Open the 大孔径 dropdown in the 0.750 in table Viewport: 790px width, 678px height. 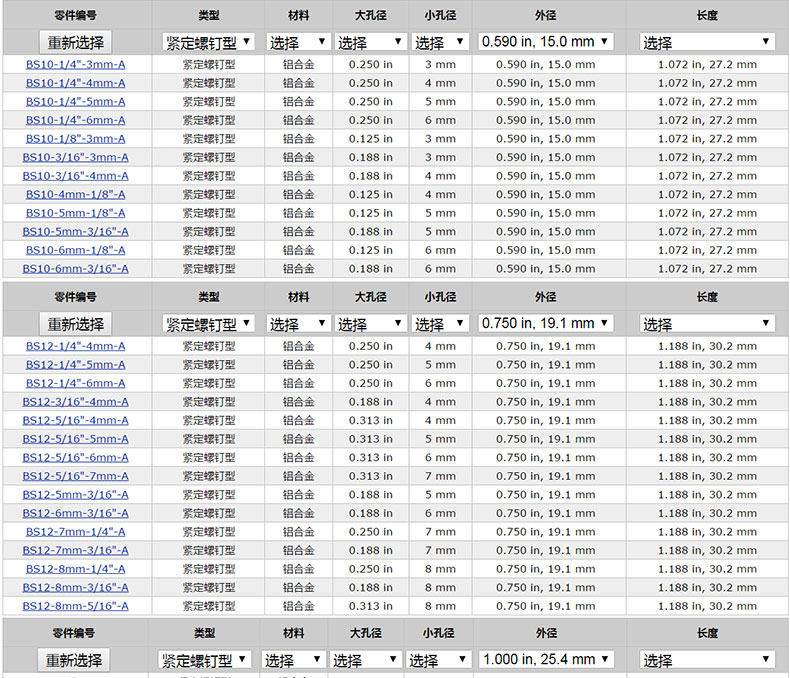(x=369, y=324)
